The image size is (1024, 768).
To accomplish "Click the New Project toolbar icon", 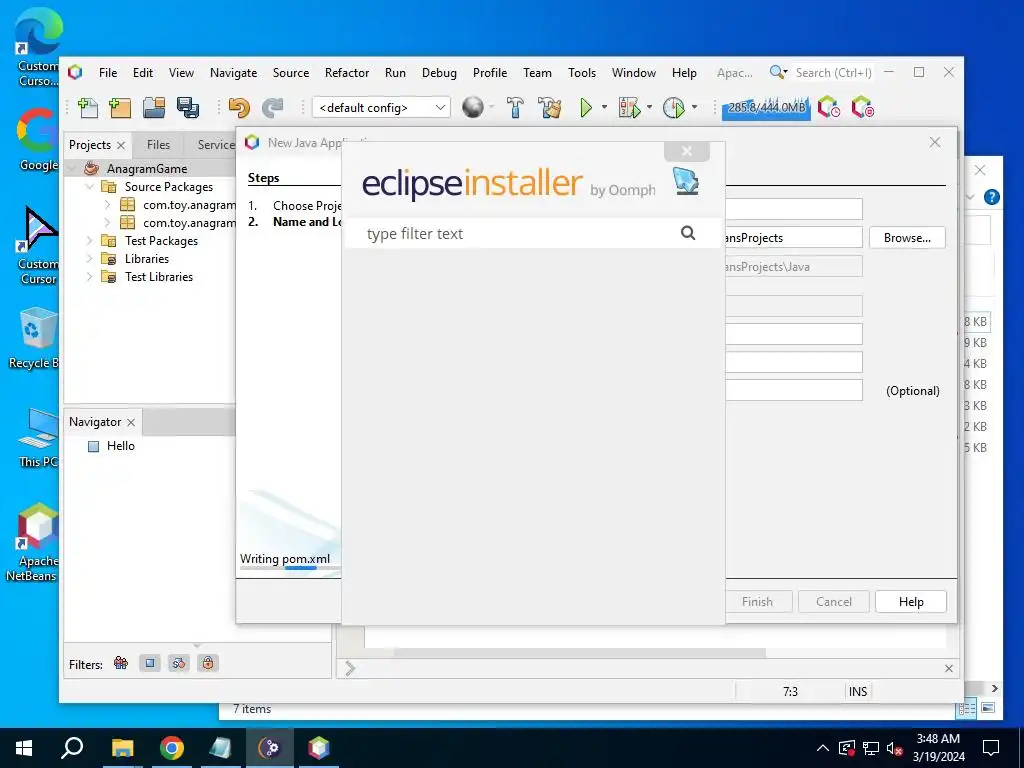I will pos(120,108).
